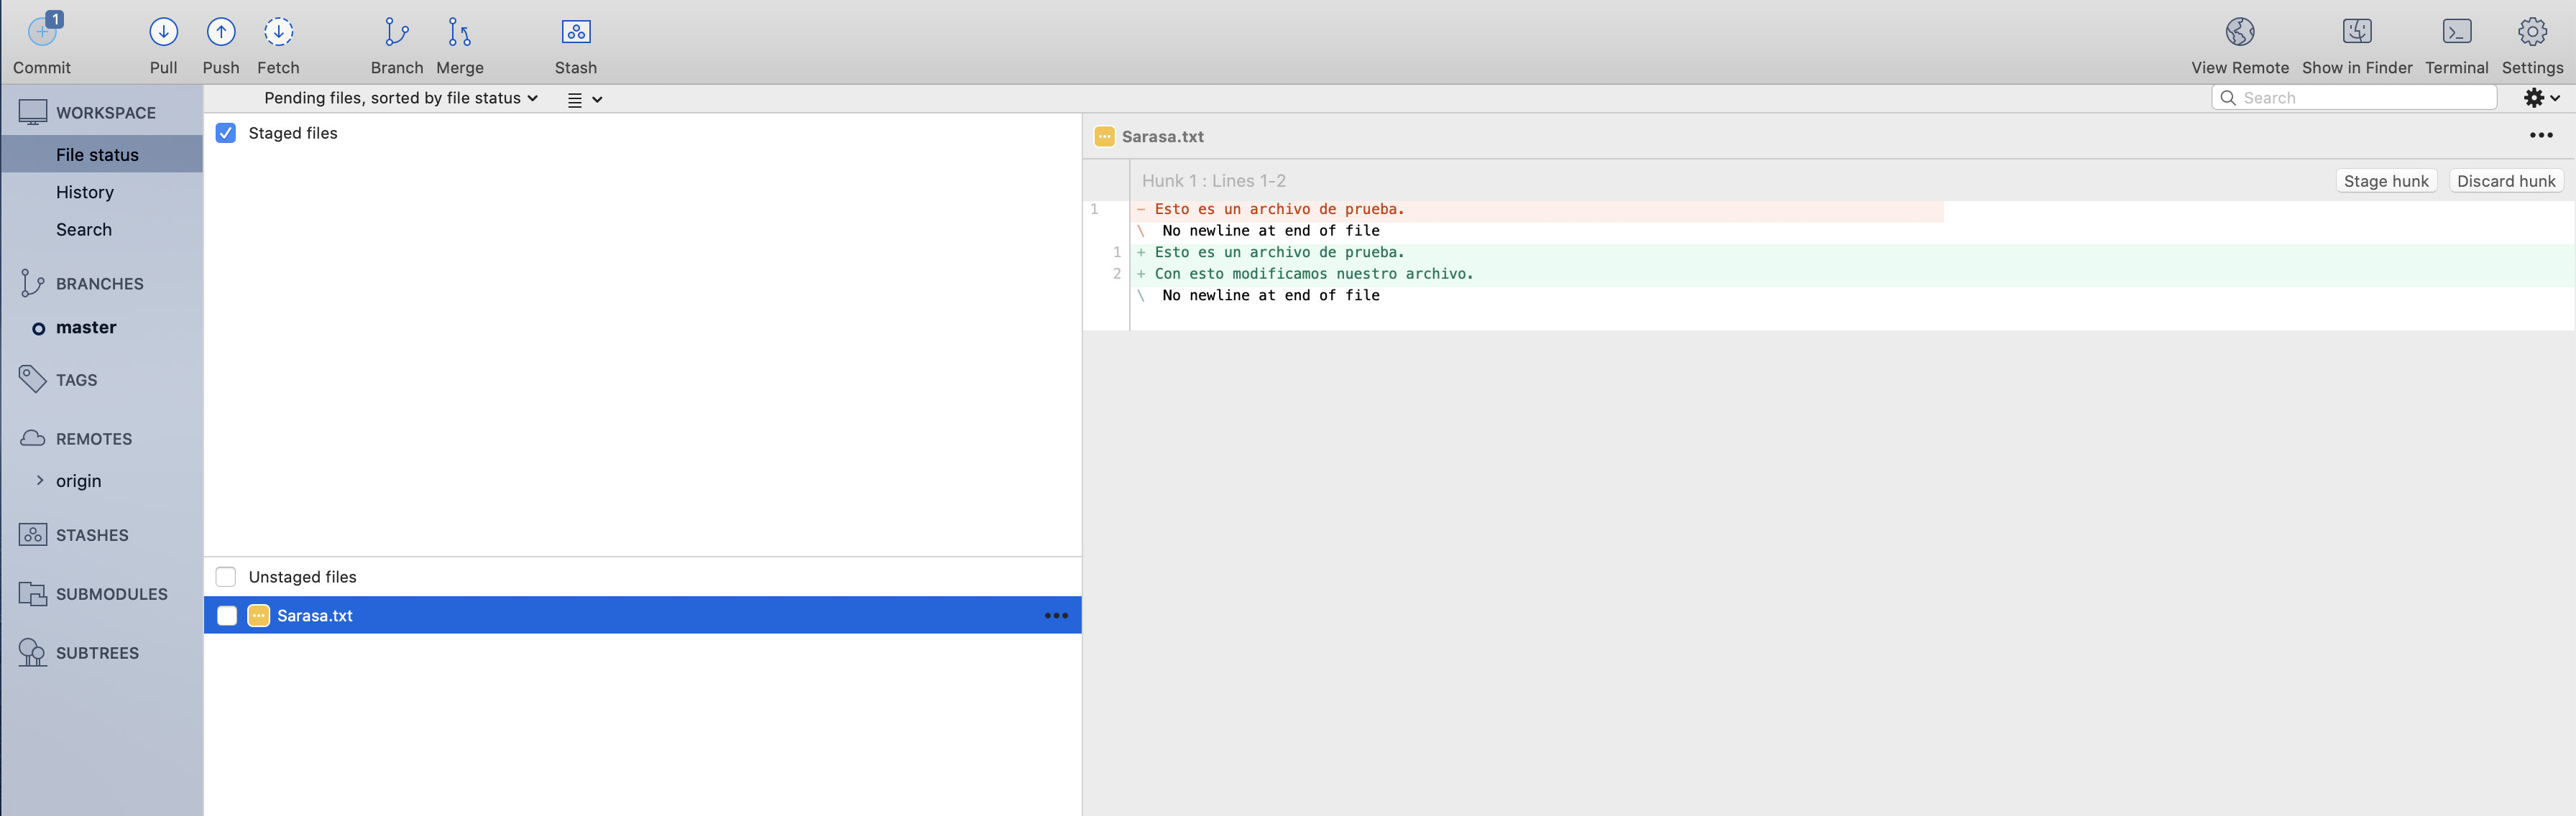Uncheck the Staged files checkbox
The image size is (2576, 816).
(226, 133)
